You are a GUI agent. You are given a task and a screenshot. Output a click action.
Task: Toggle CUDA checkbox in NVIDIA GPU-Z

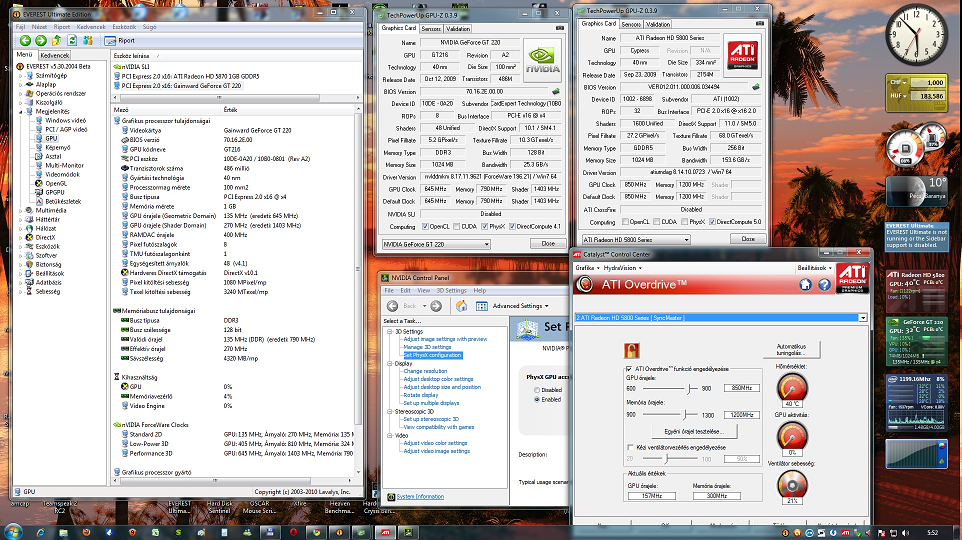point(456,226)
